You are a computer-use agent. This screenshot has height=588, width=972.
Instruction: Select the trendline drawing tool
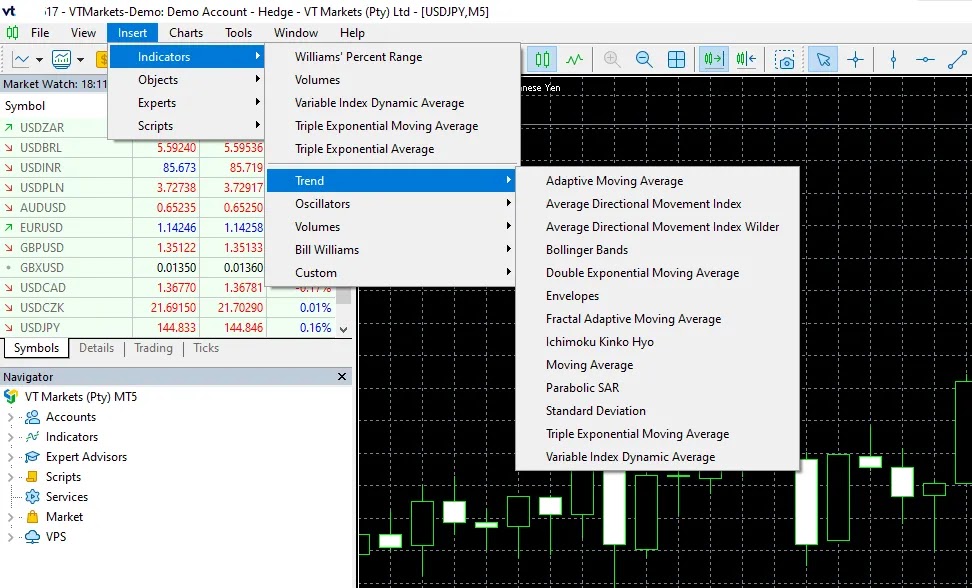pyautogui.click(x=958, y=59)
